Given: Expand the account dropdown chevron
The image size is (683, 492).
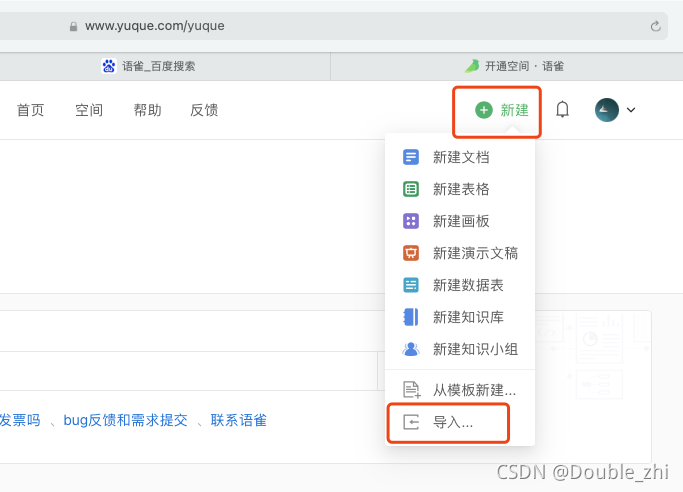Looking at the screenshot, I should click(x=631, y=110).
